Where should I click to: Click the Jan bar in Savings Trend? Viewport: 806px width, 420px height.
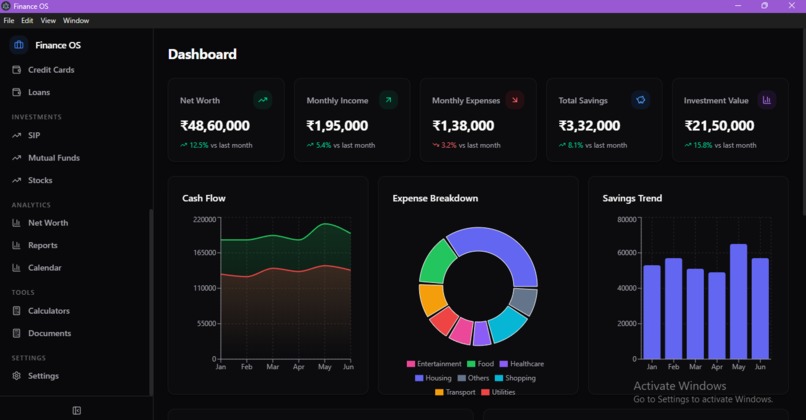pos(652,312)
